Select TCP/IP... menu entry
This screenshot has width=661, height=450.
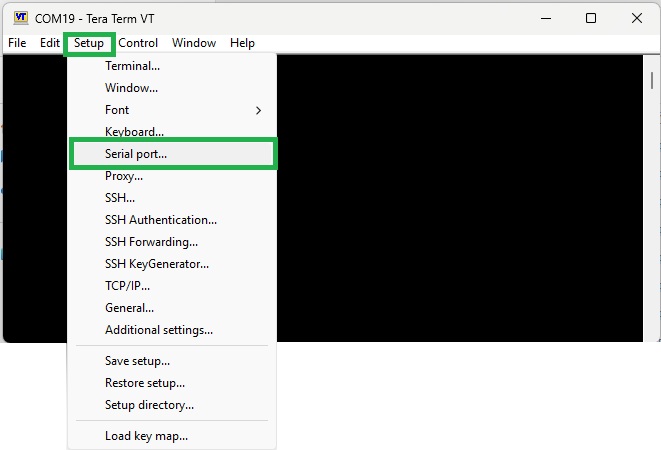click(172, 286)
